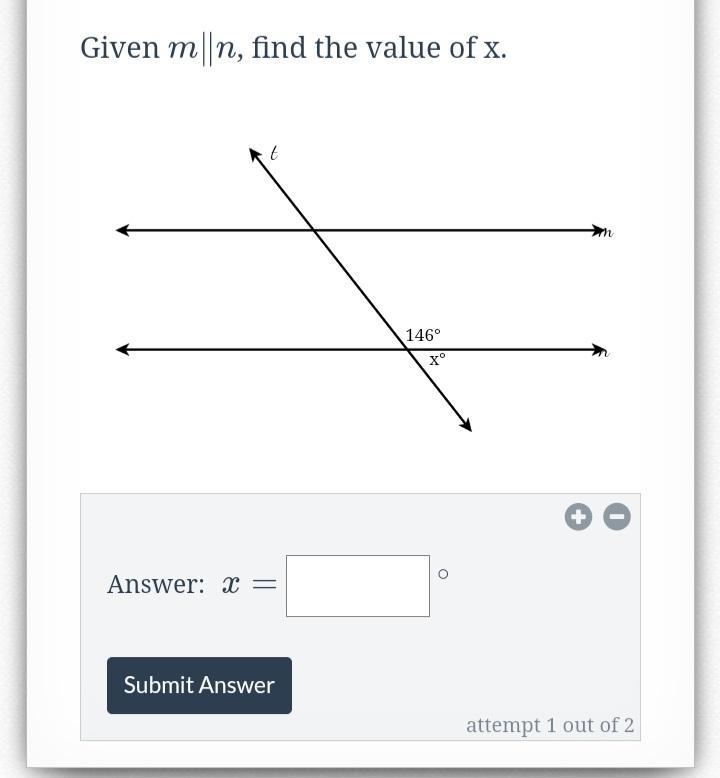720x778 pixels.
Task: Click left arrowhead of the upper line
Action: (x=122, y=230)
